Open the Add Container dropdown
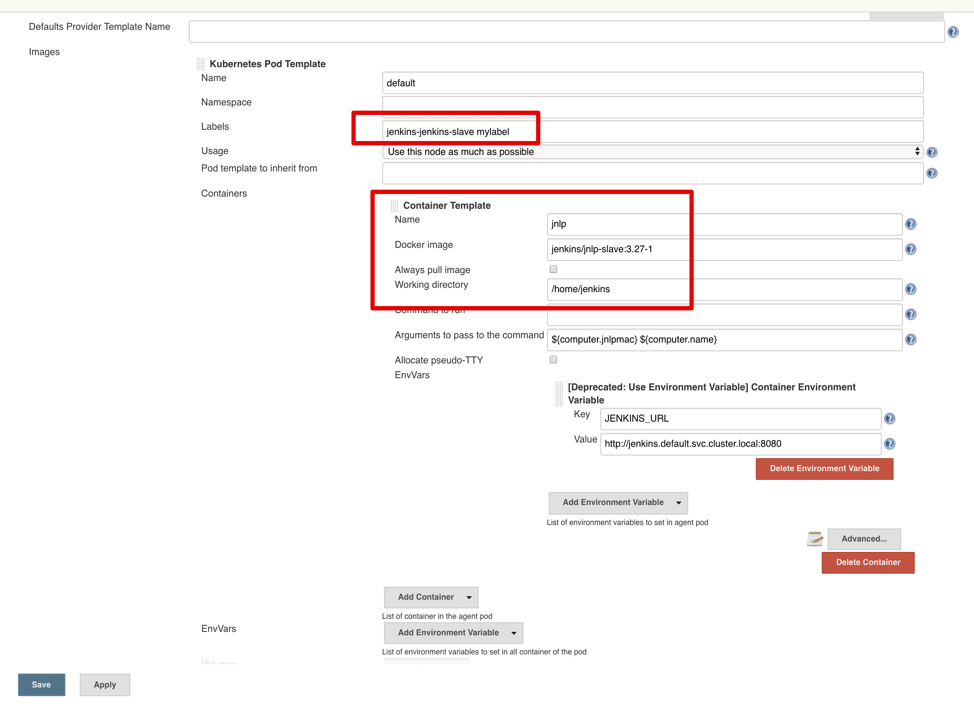 pos(431,597)
